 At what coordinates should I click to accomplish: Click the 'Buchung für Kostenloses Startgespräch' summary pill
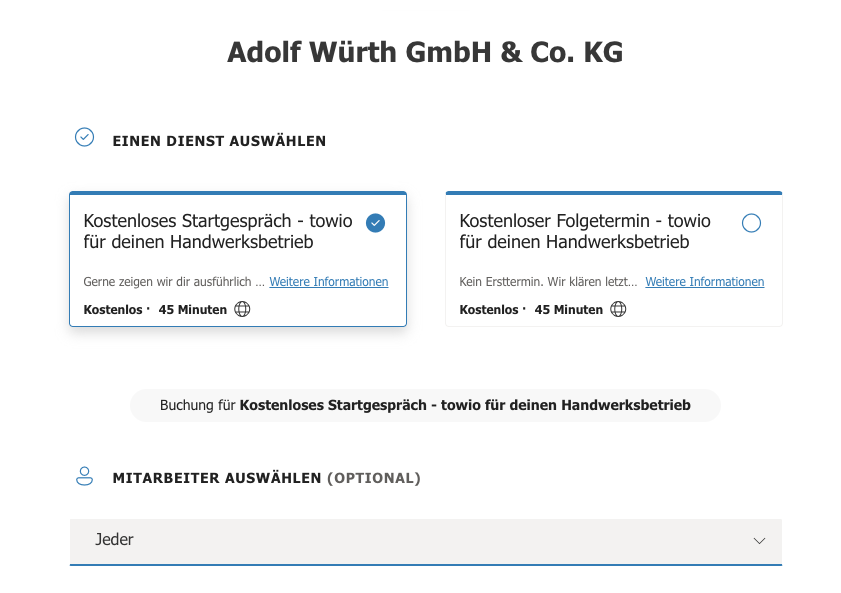pos(425,406)
